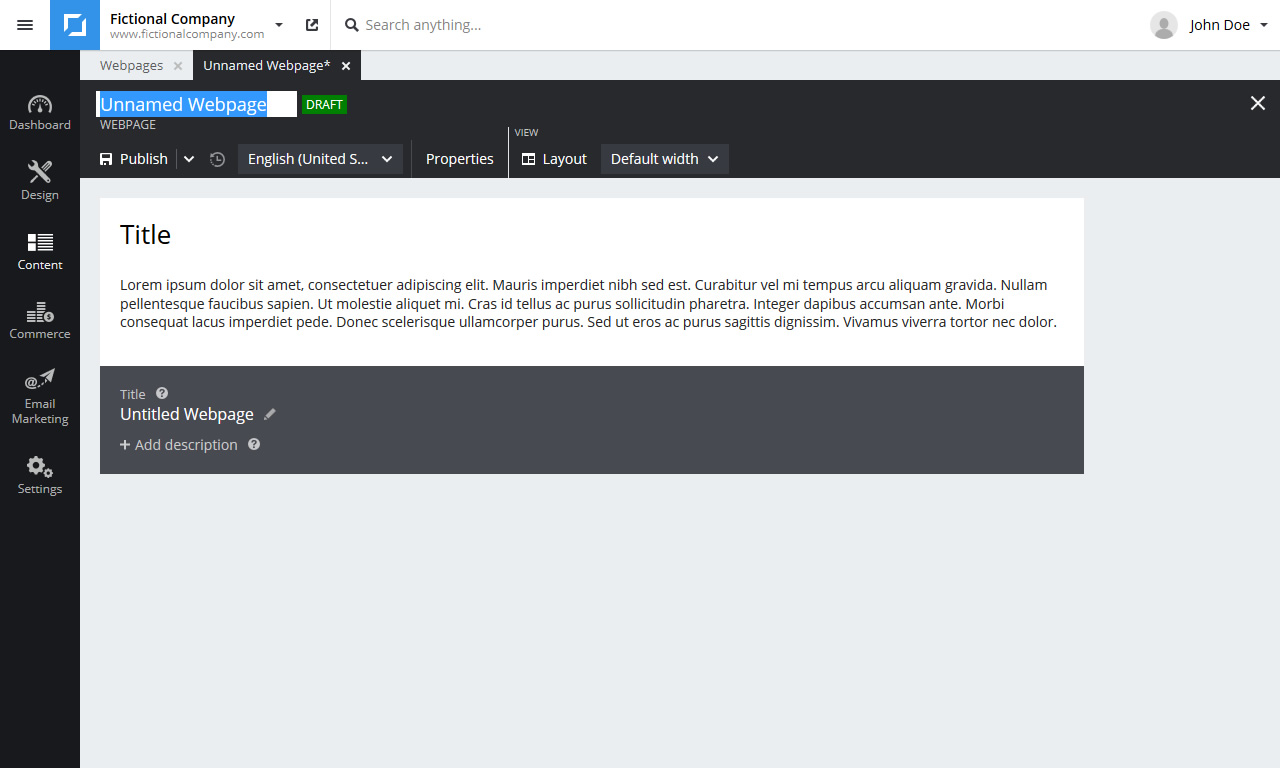Viewport: 1280px width, 768px height.
Task: Click the Fictional Company logo icon
Action: [x=75, y=25]
